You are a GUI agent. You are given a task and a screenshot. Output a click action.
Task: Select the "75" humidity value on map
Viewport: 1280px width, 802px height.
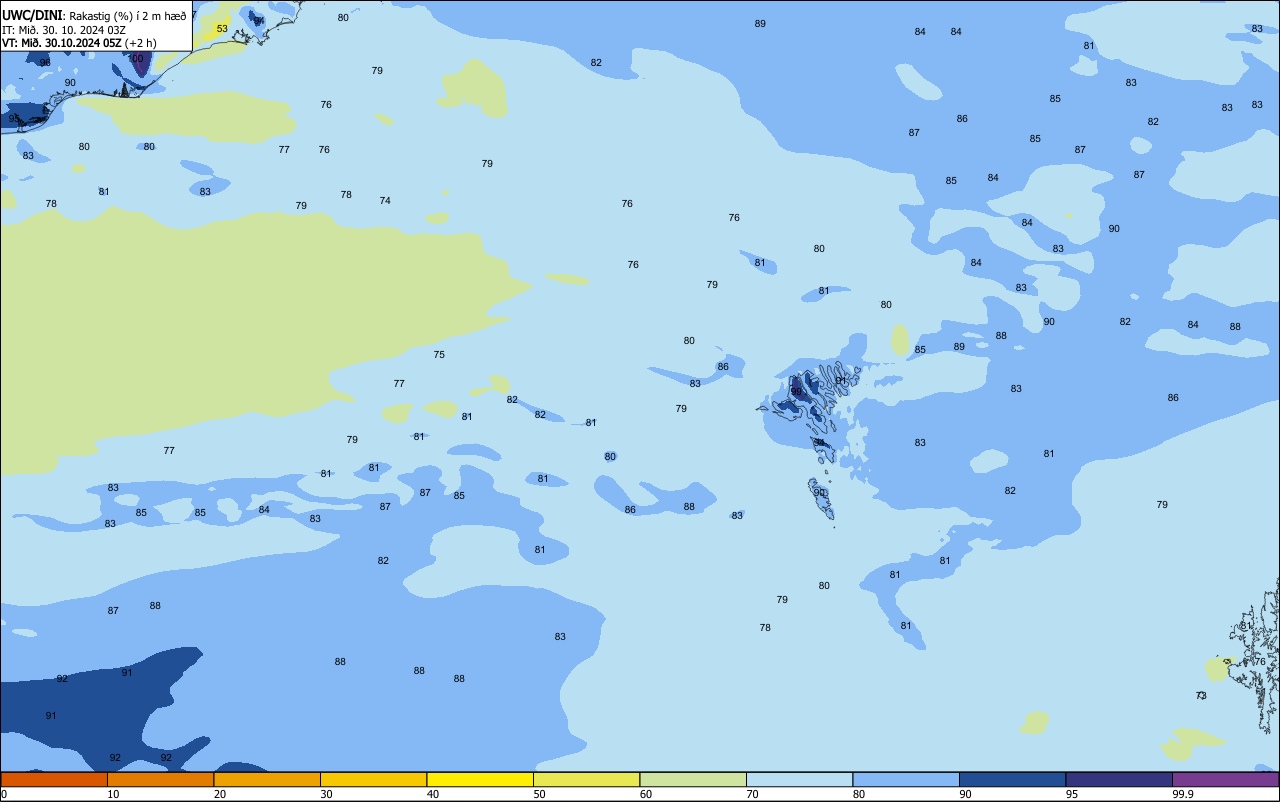click(x=439, y=355)
